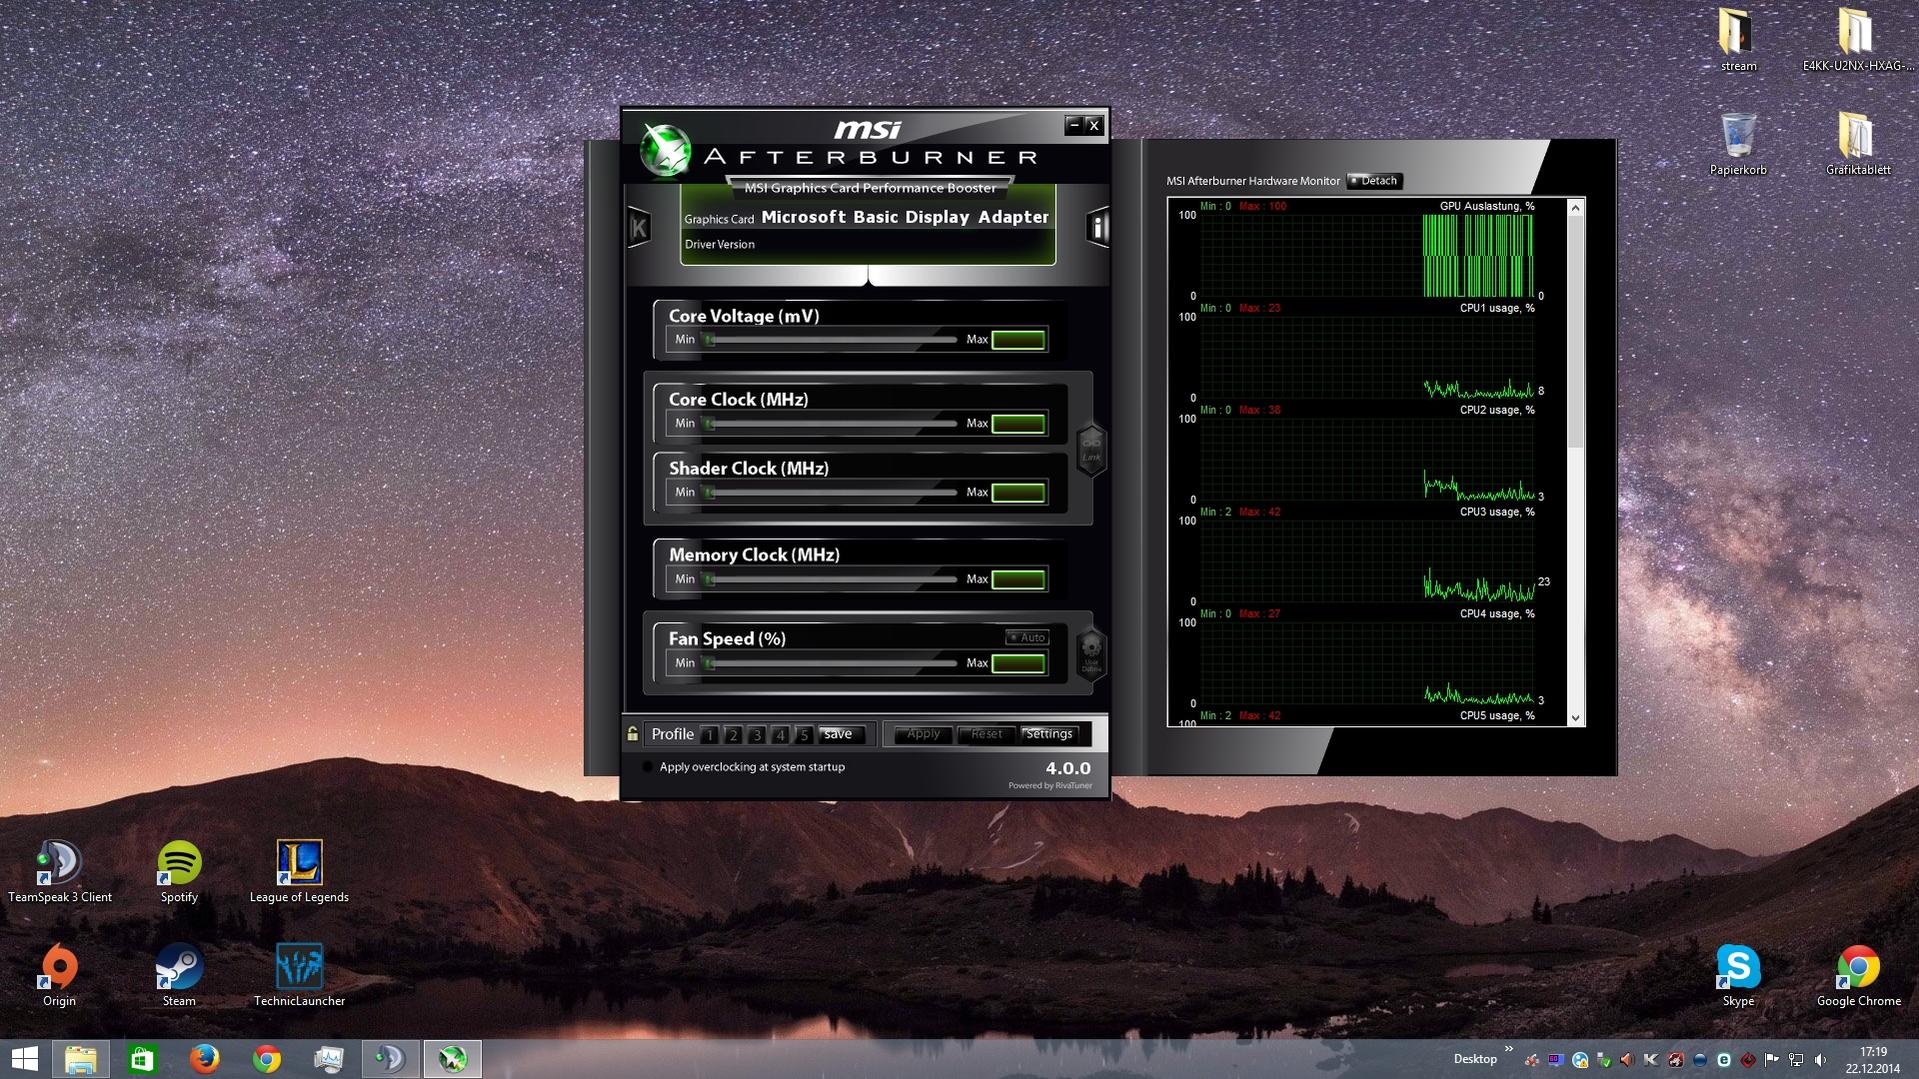Click the hardware monitor scrollbar up arrow

[1575, 208]
